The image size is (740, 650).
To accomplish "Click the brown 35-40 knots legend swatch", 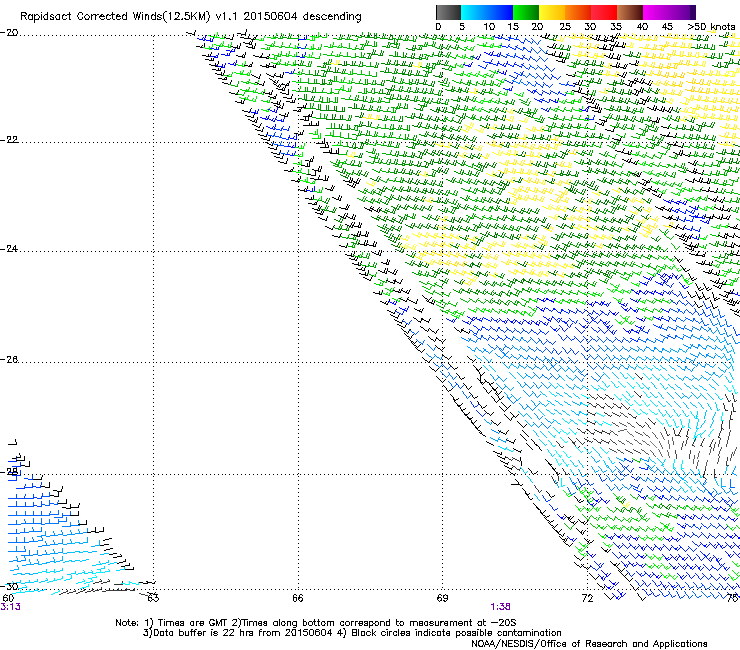I will 630,12.
